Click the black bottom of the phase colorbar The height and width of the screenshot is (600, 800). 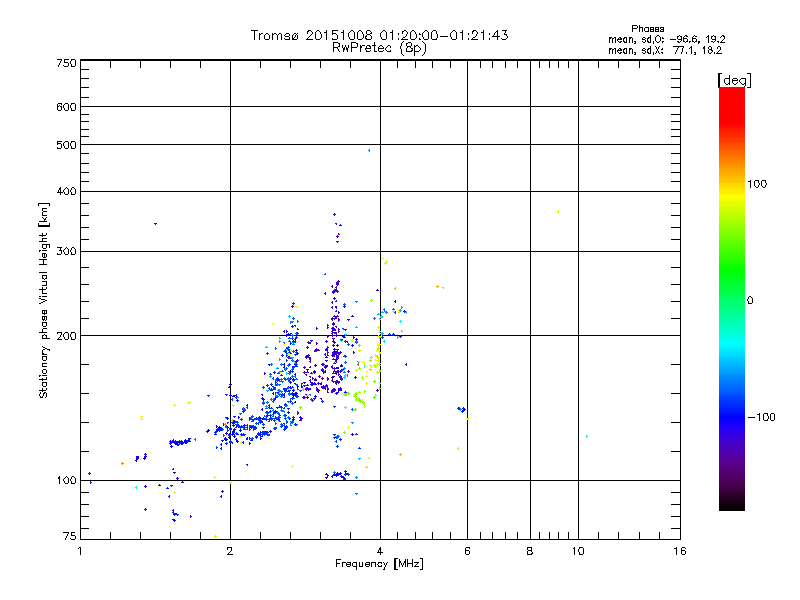(x=732, y=503)
